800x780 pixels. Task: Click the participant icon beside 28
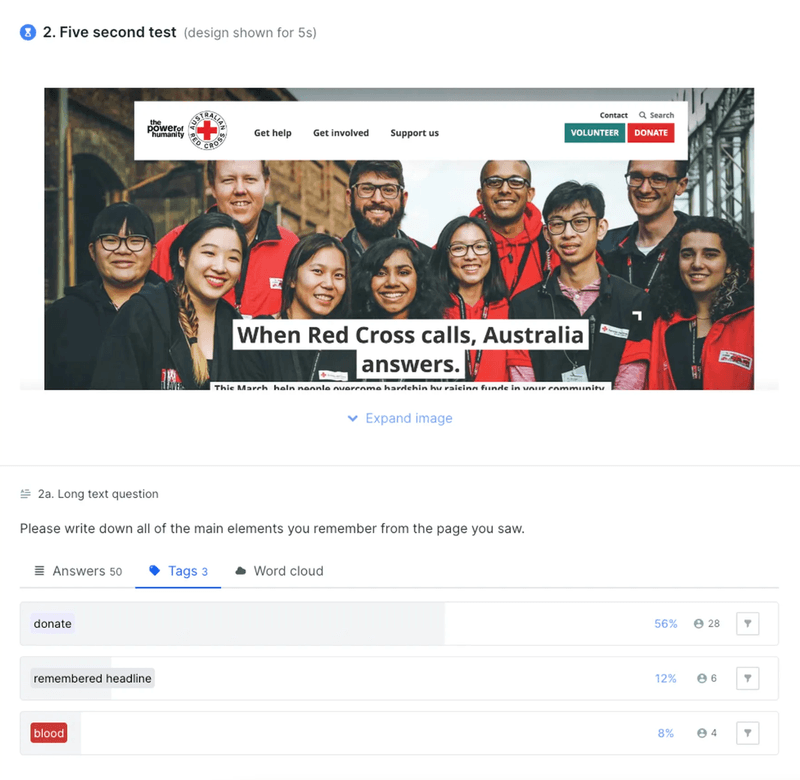point(698,623)
